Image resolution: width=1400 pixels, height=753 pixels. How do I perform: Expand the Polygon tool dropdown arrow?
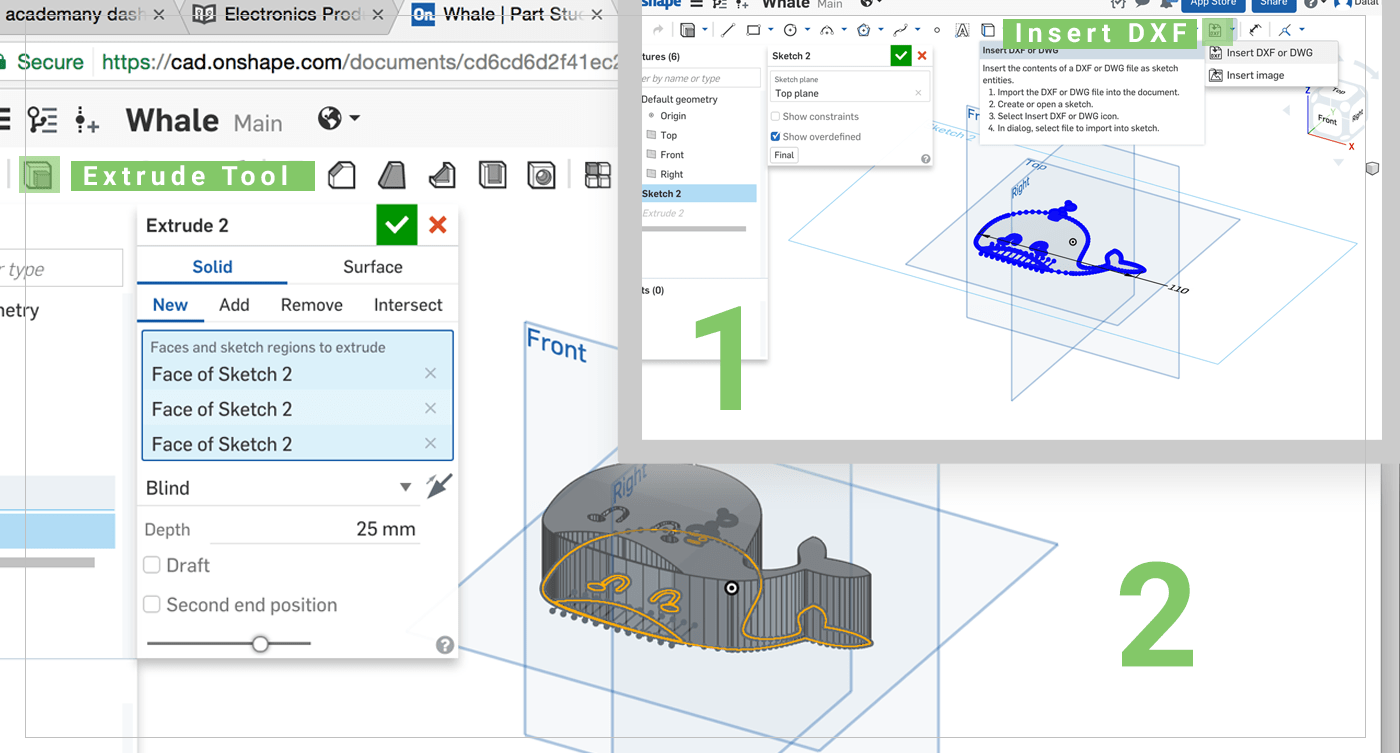click(x=882, y=30)
